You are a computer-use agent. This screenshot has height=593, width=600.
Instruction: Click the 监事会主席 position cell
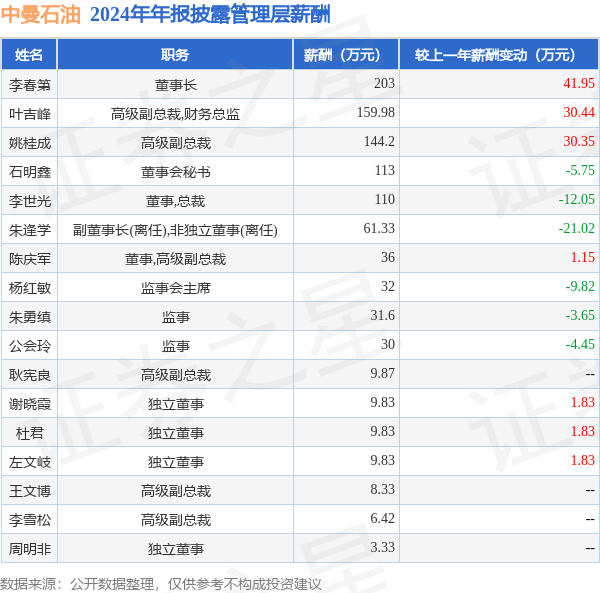tap(176, 288)
